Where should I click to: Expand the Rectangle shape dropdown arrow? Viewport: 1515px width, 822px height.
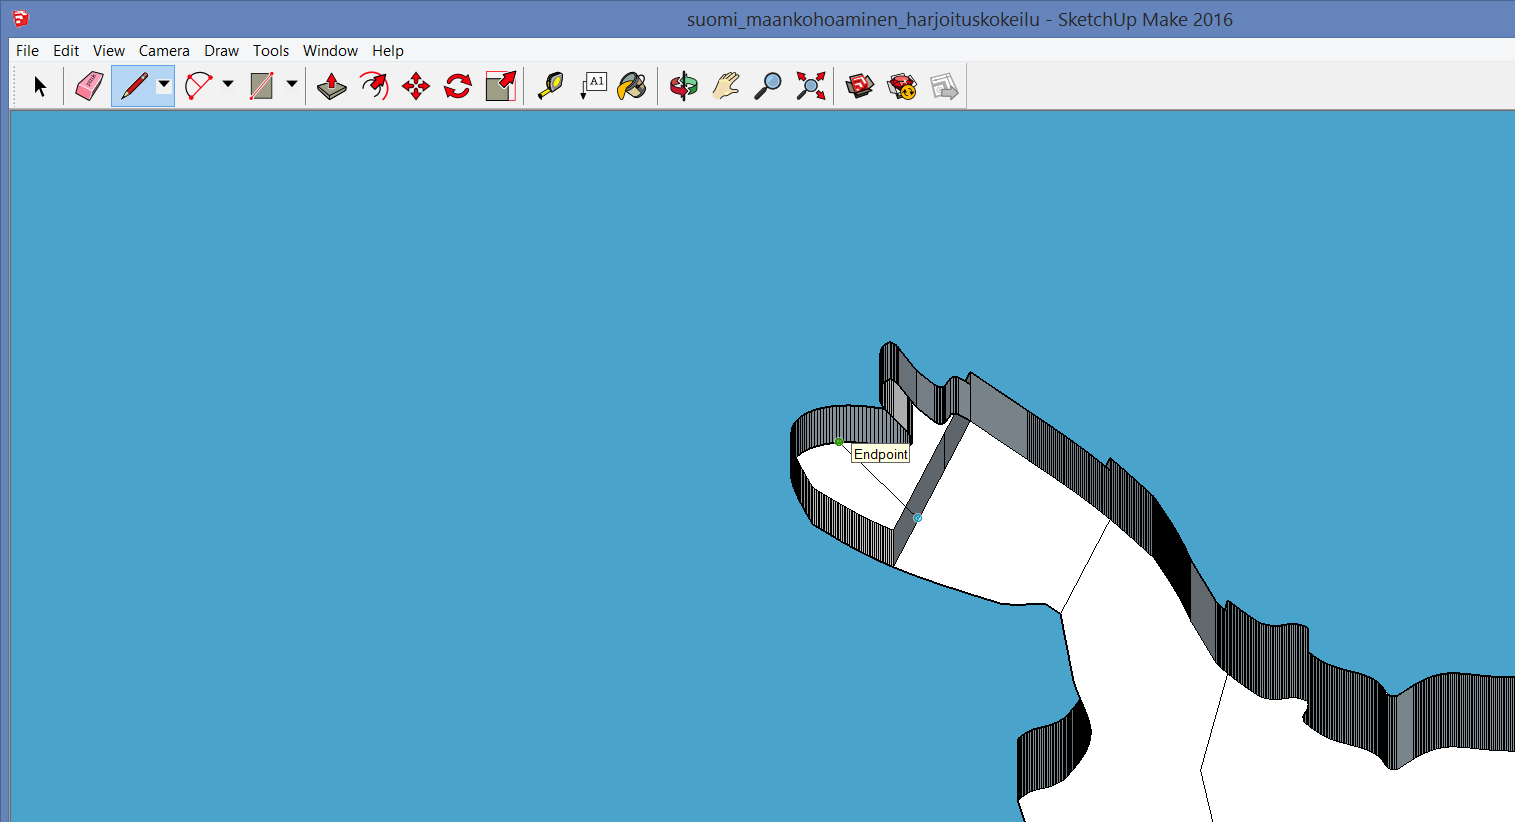click(x=292, y=85)
